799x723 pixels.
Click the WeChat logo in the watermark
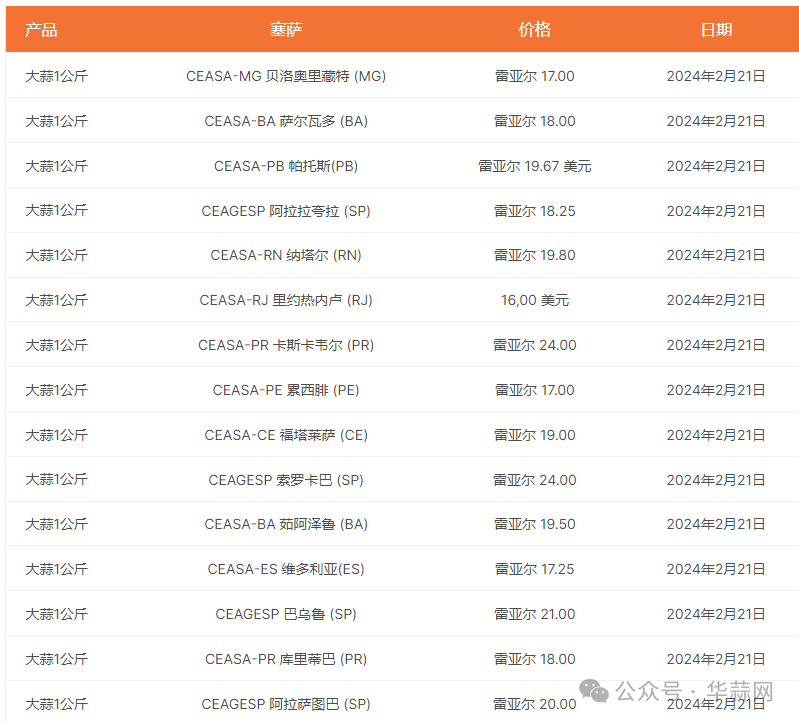point(595,692)
